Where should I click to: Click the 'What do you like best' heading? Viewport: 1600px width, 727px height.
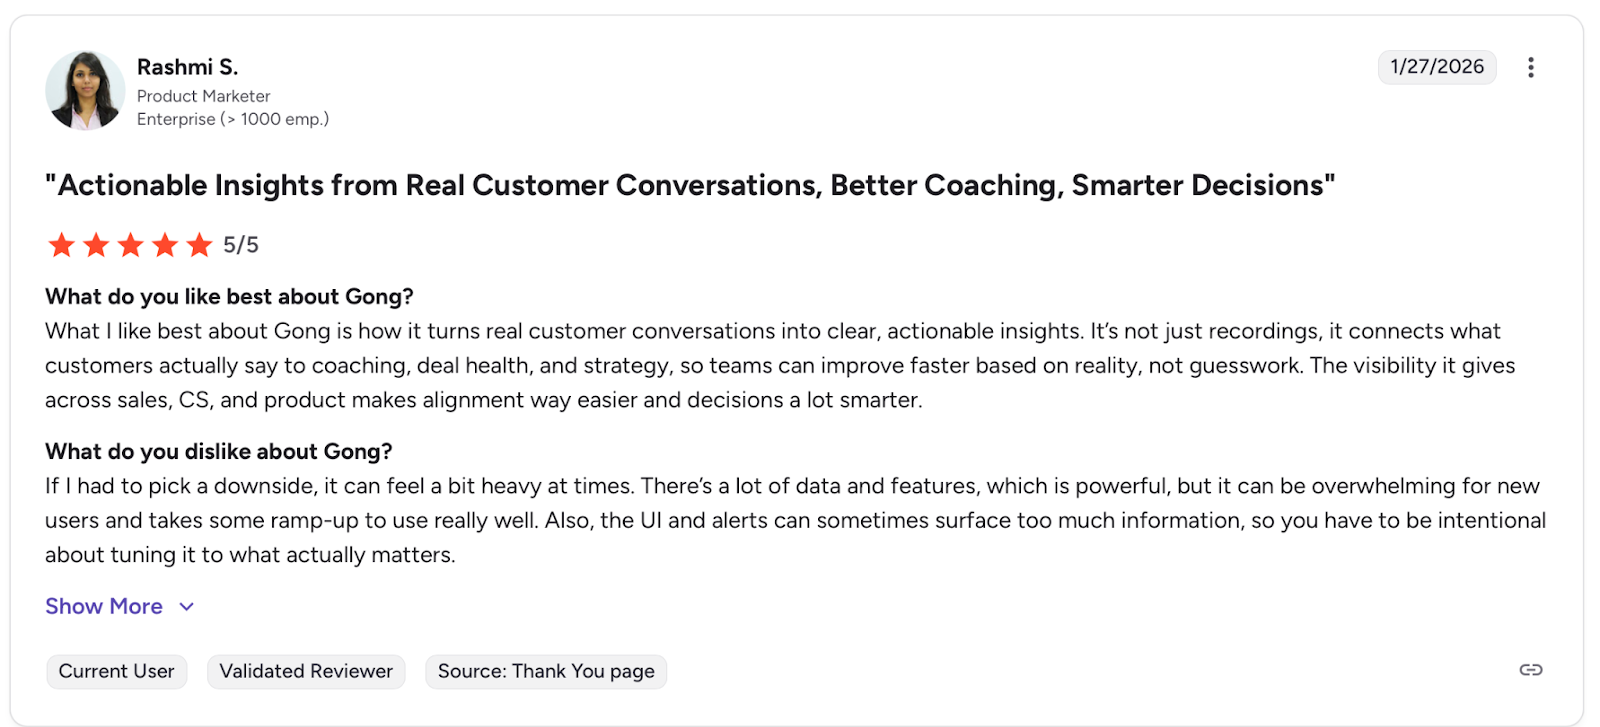(x=229, y=297)
